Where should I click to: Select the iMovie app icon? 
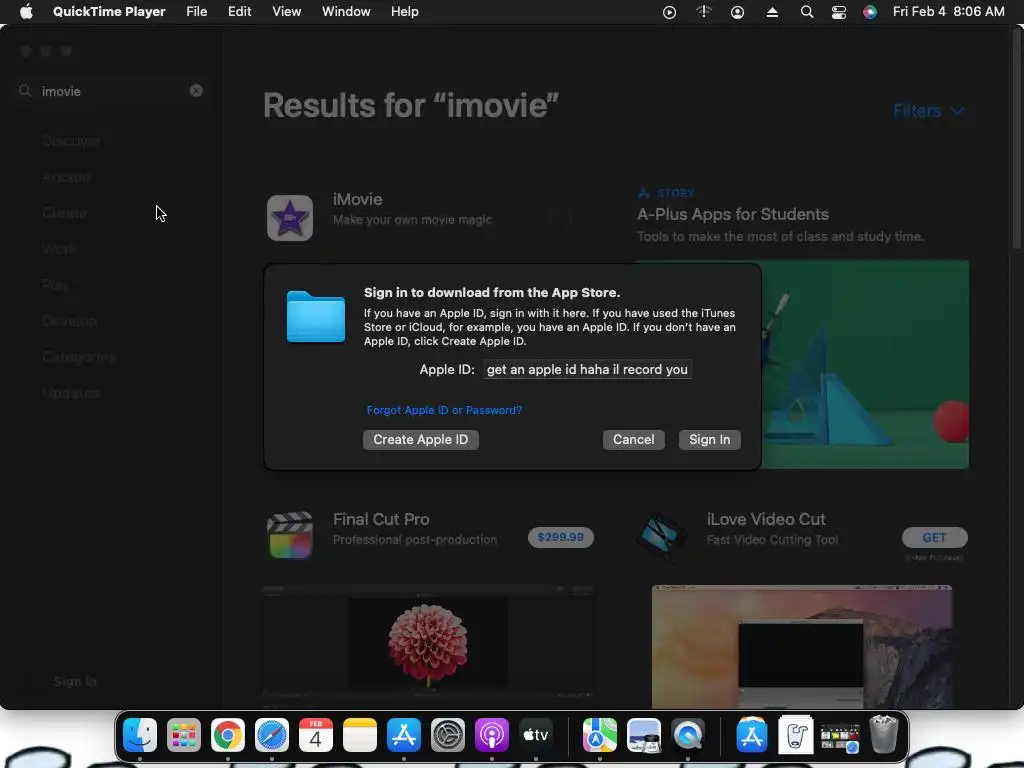tap(290, 218)
